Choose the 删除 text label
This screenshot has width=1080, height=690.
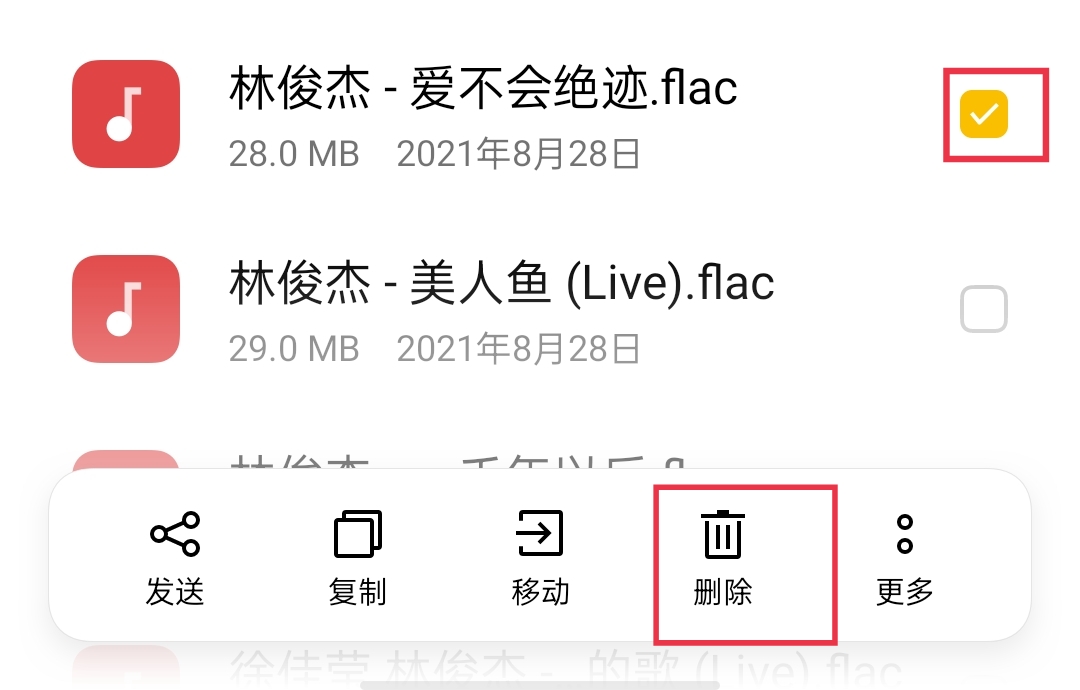click(723, 592)
